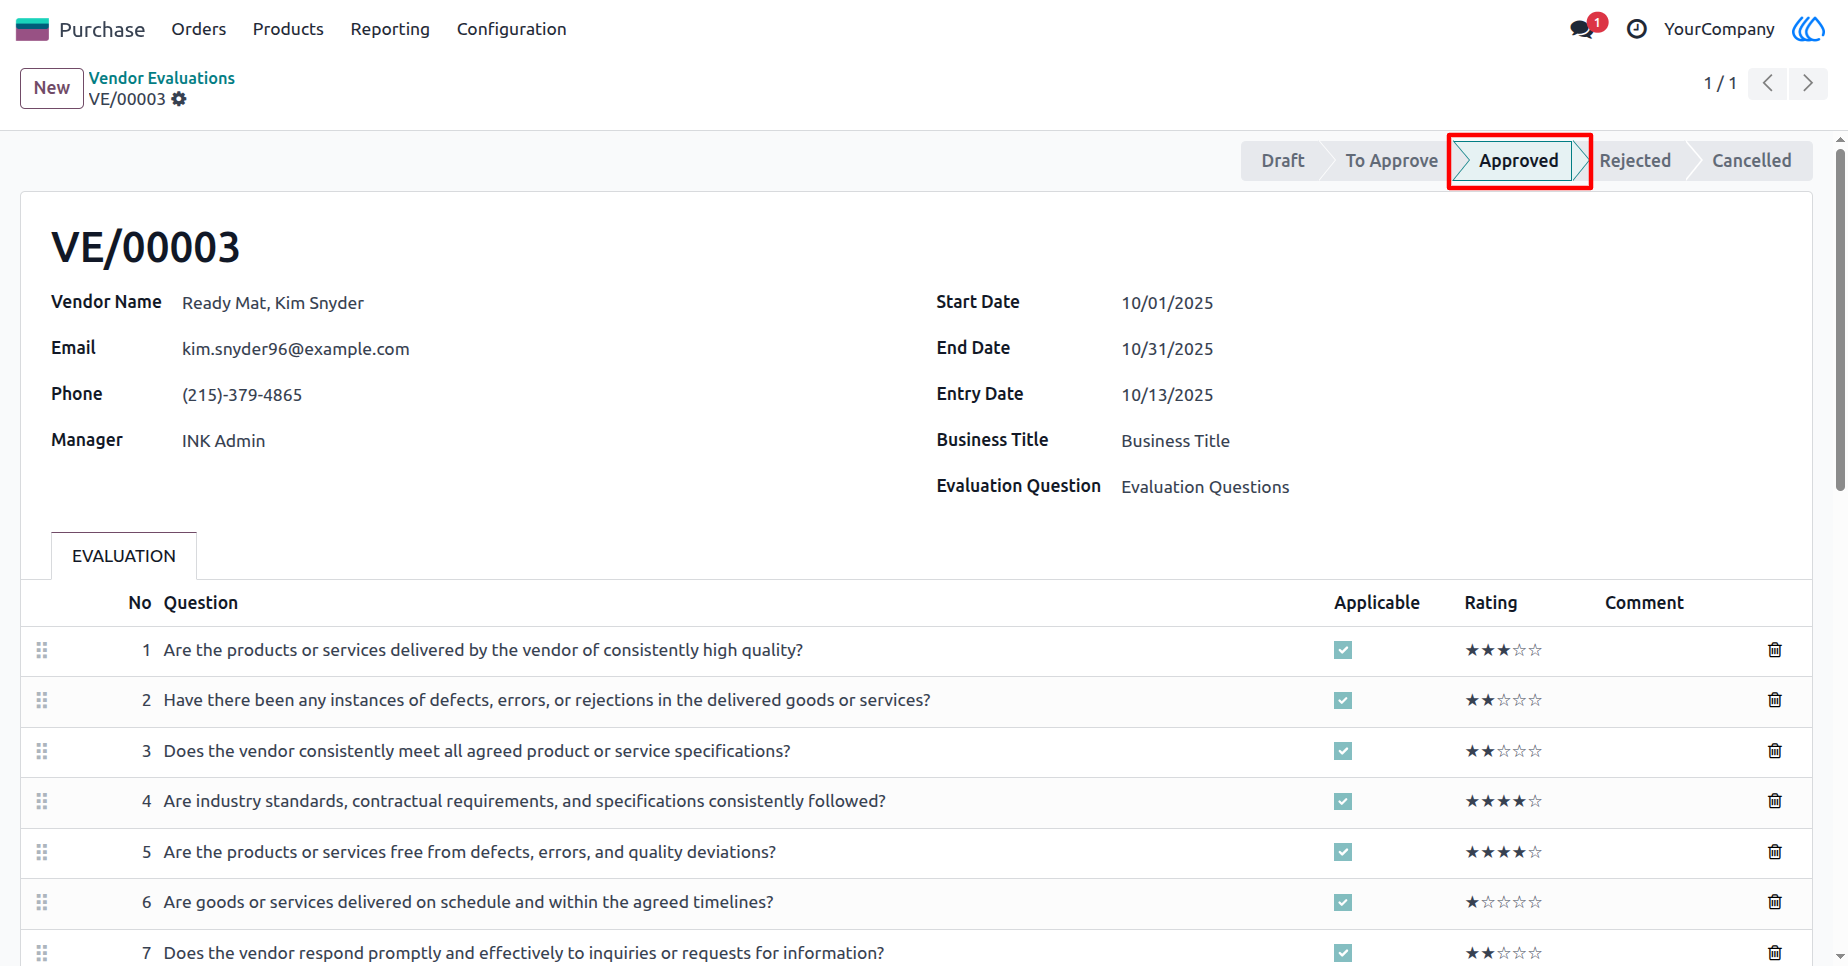Go to previous record arrow
1848x966 pixels.
coord(1768,83)
